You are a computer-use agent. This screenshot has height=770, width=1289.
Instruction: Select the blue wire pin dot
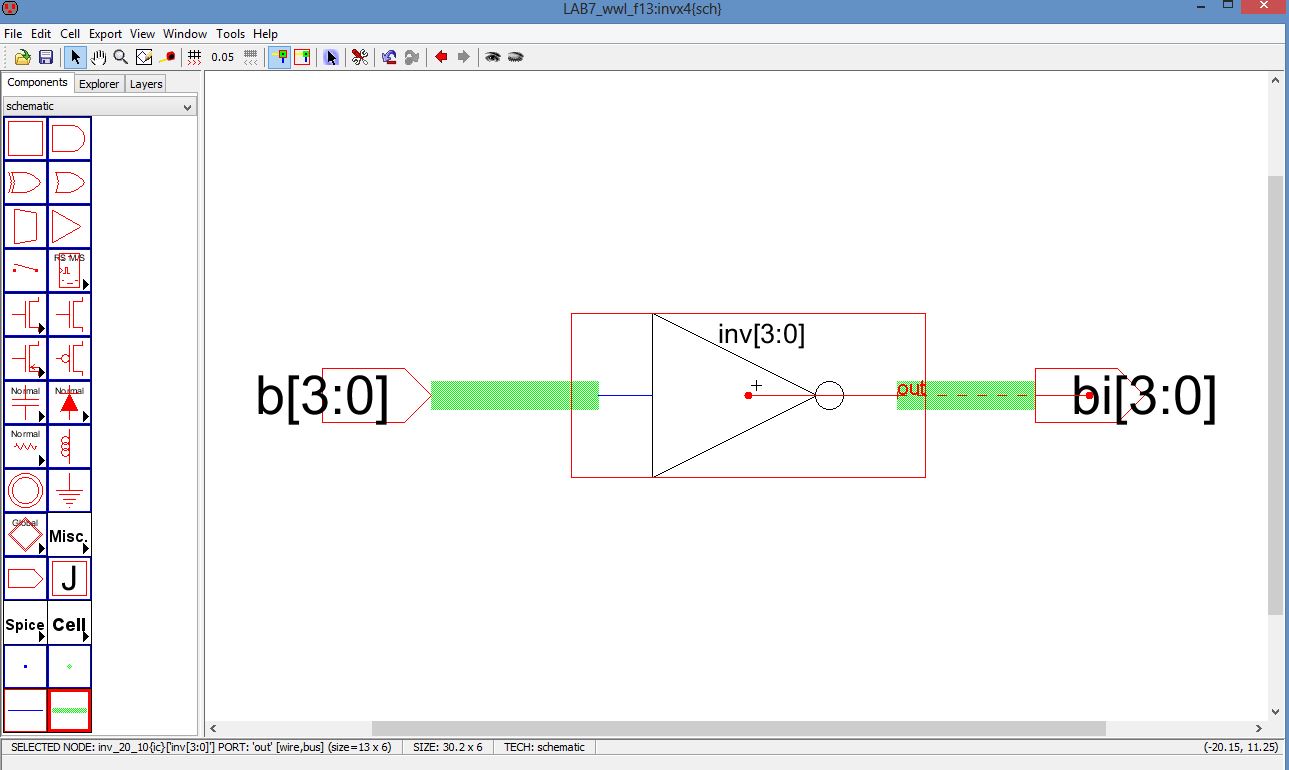(26, 667)
